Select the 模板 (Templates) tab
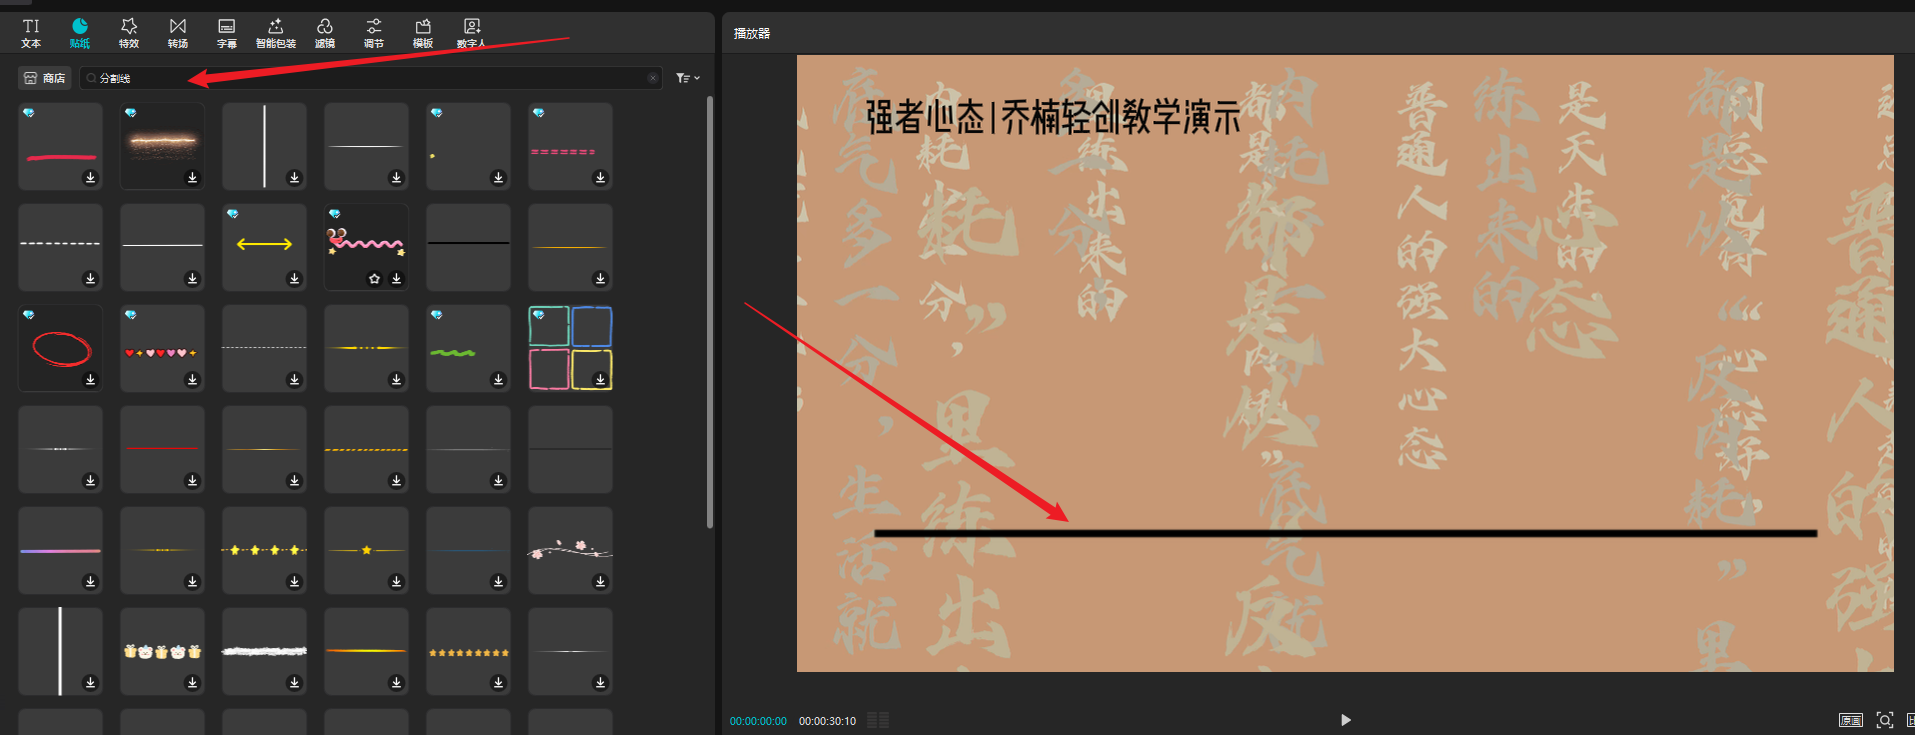 pos(423,33)
